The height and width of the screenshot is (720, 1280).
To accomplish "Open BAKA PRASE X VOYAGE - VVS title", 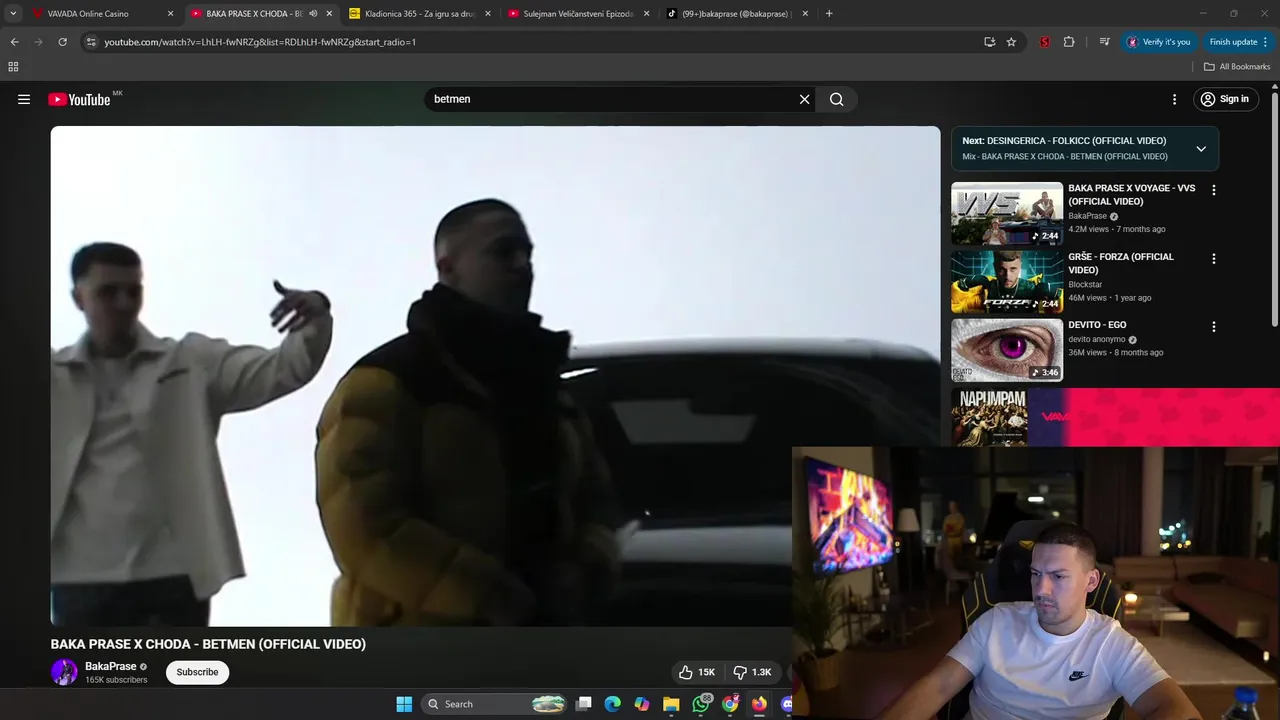I will click(1132, 195).
